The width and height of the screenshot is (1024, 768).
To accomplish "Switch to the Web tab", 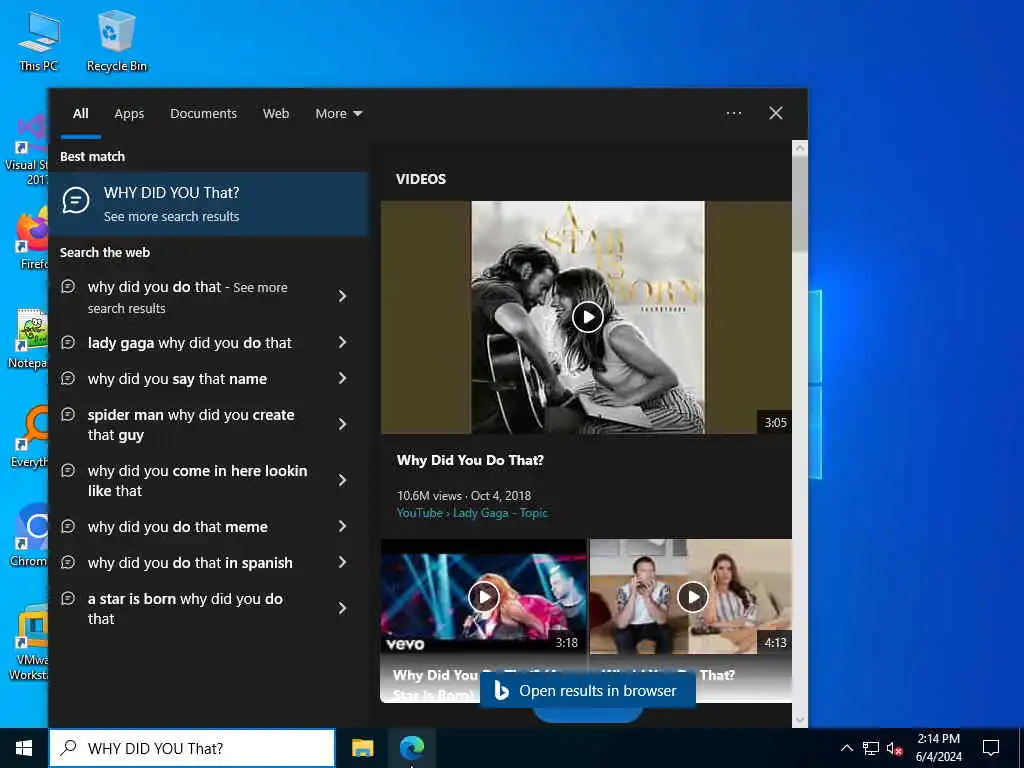I will (x=276, y=114).
